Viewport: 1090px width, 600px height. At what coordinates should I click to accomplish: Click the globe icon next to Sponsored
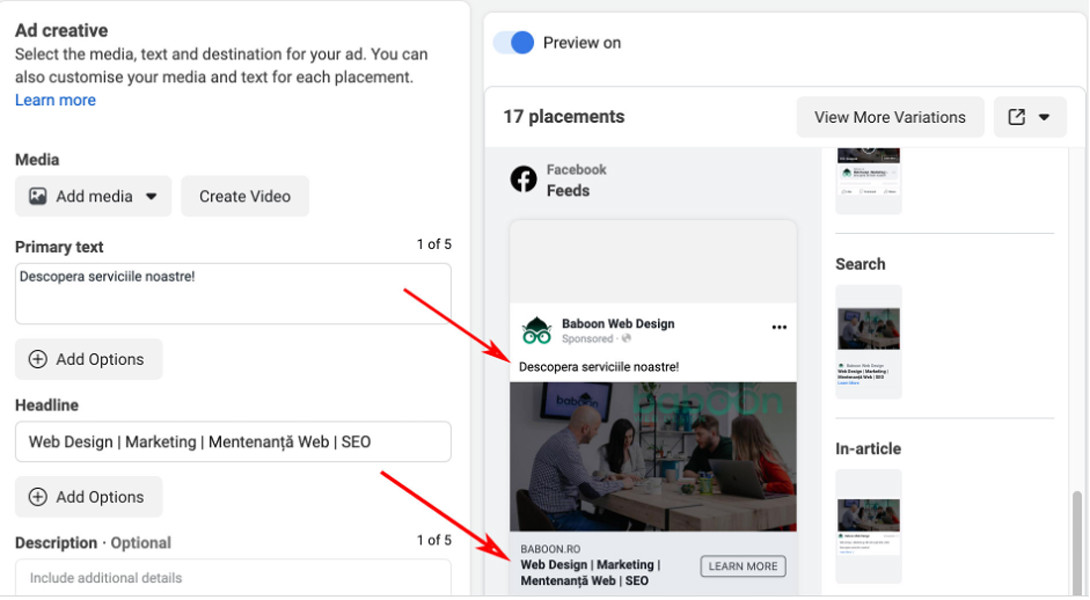pyautogui.click(x=626, y=339)
